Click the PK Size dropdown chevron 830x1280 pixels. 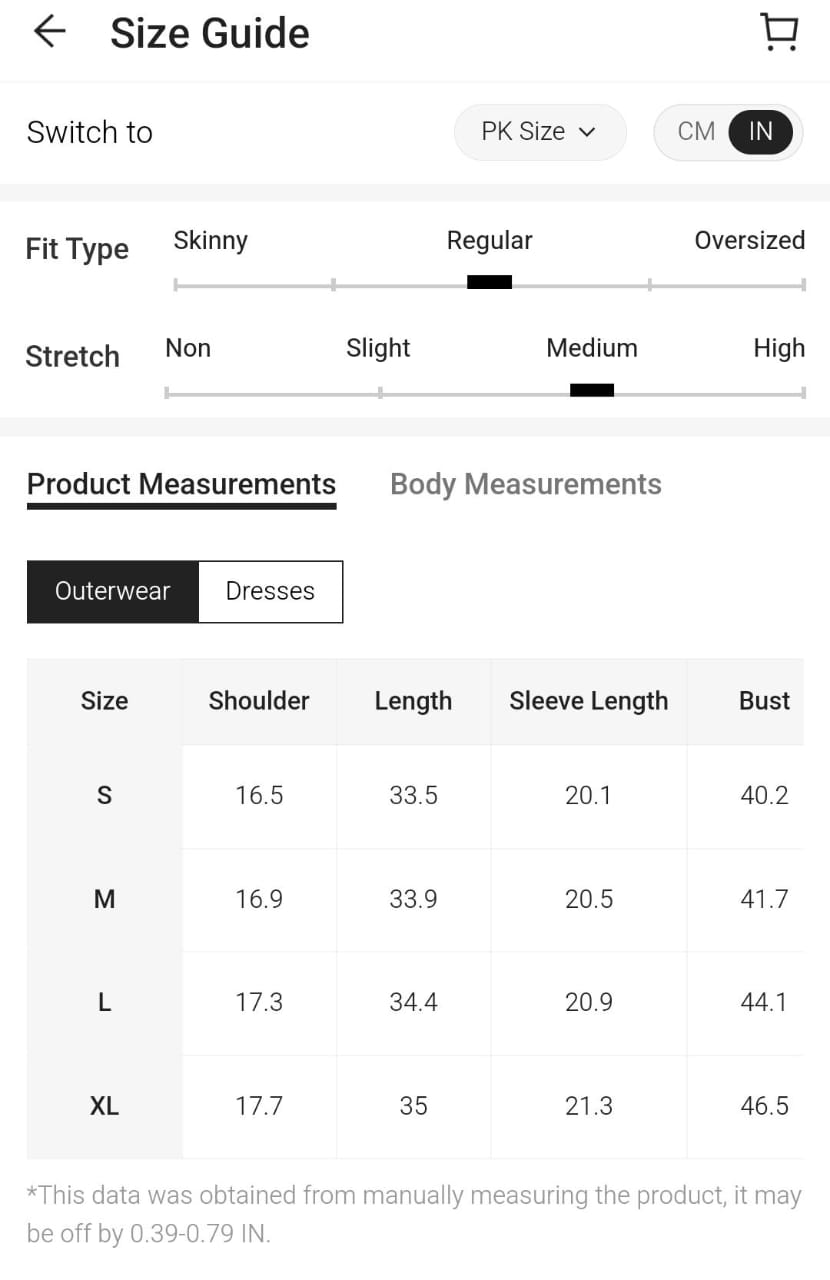click(x=588, y=132)
